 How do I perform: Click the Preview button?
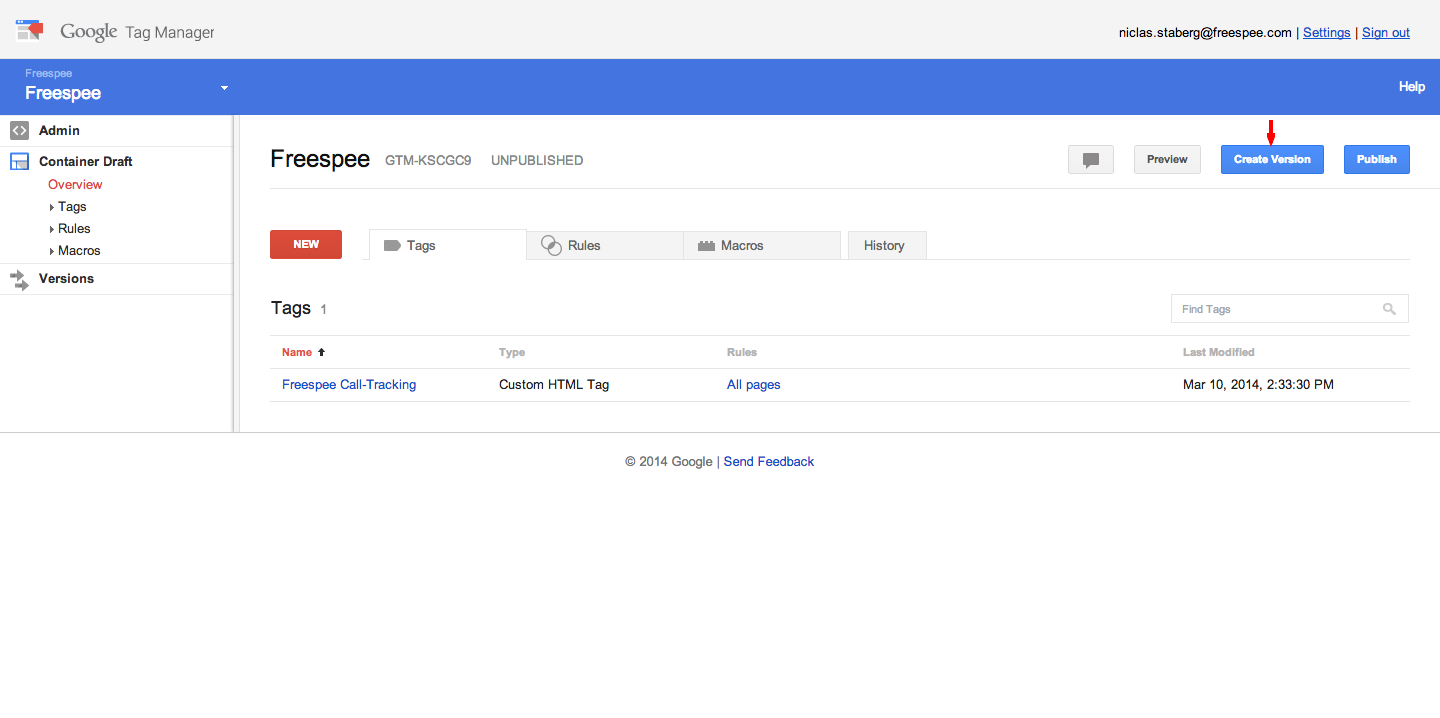click(x=1167, y=160)
